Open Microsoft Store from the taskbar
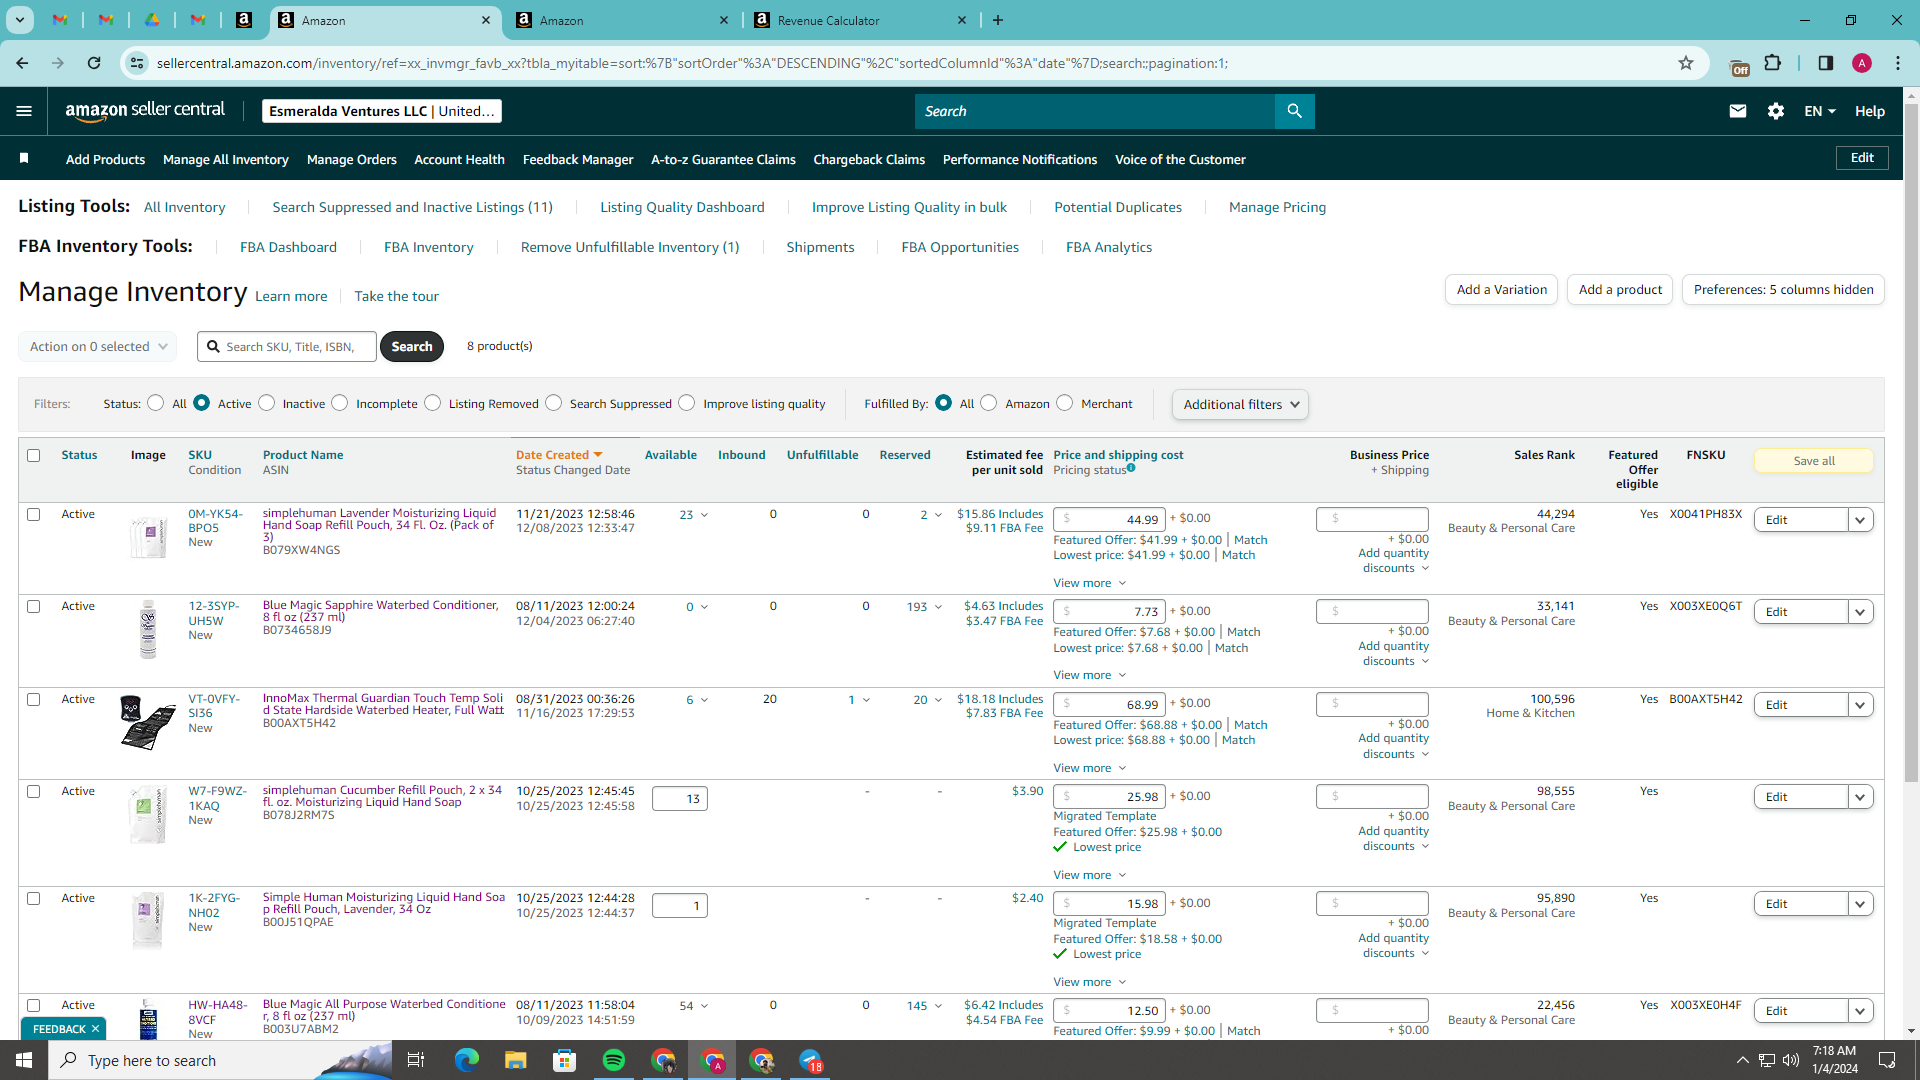 565,1060
